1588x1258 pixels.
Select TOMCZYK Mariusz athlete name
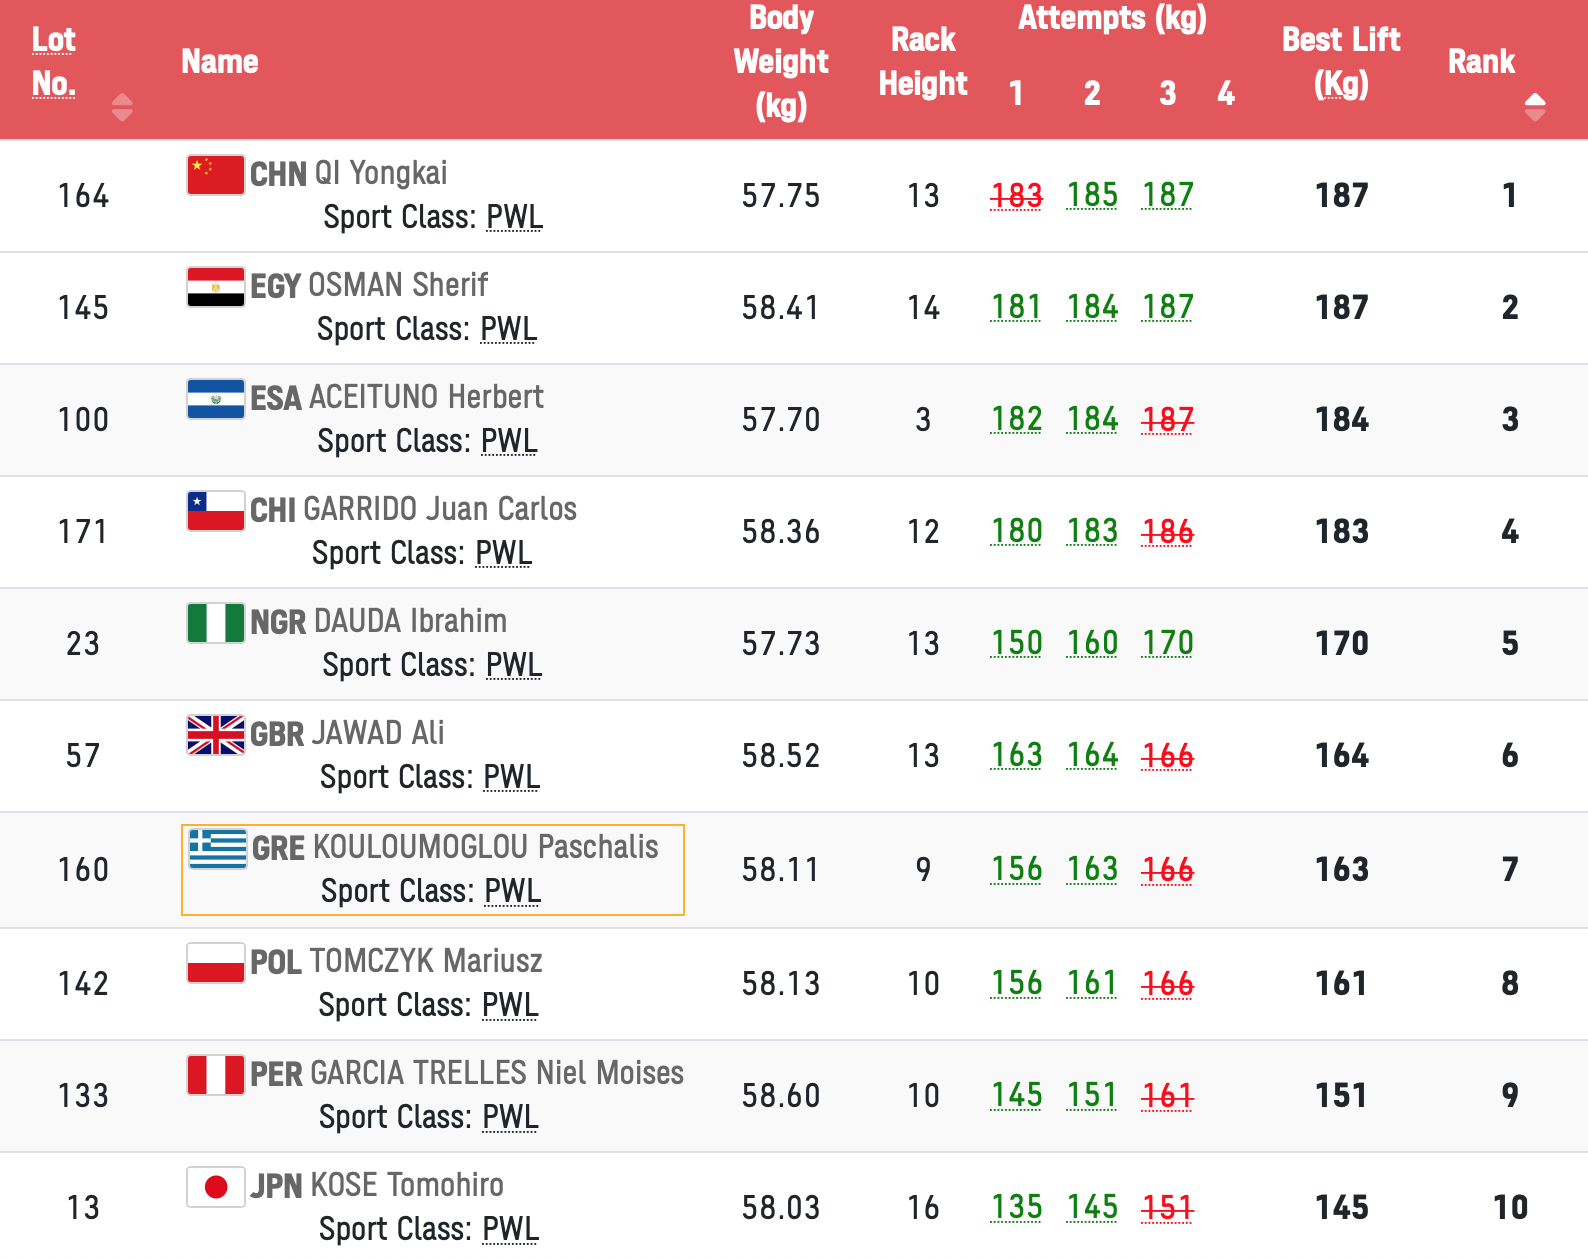pos(426,961)
